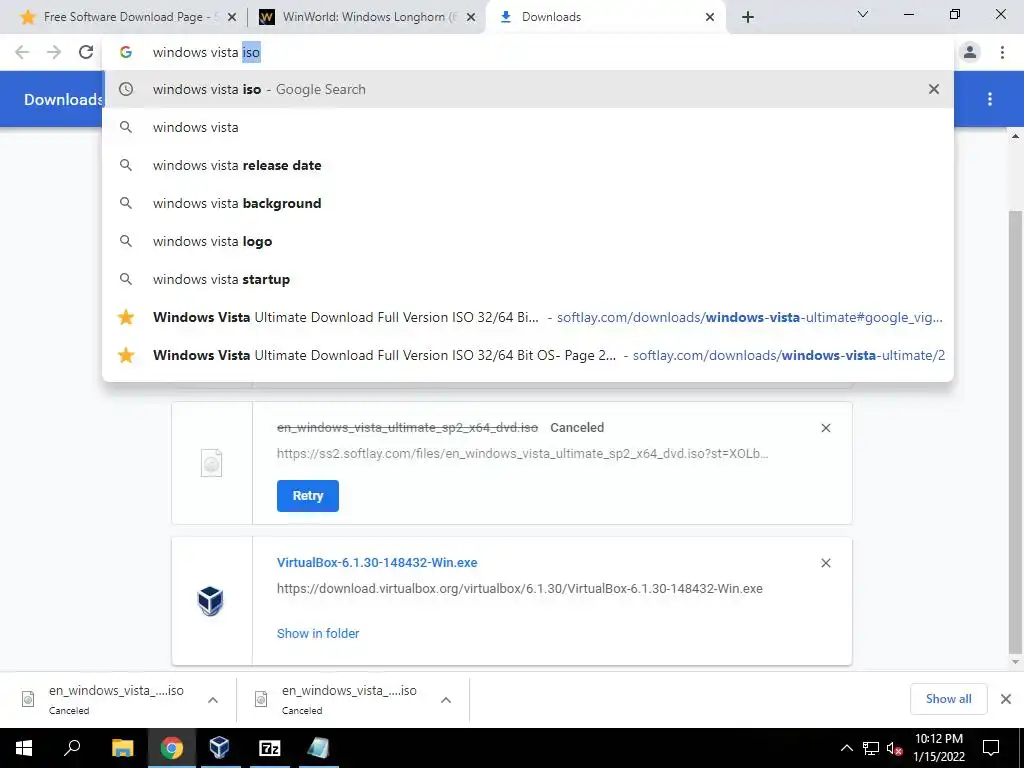
Task: Retry the canceled Vista ISO download
Action: 308,496
